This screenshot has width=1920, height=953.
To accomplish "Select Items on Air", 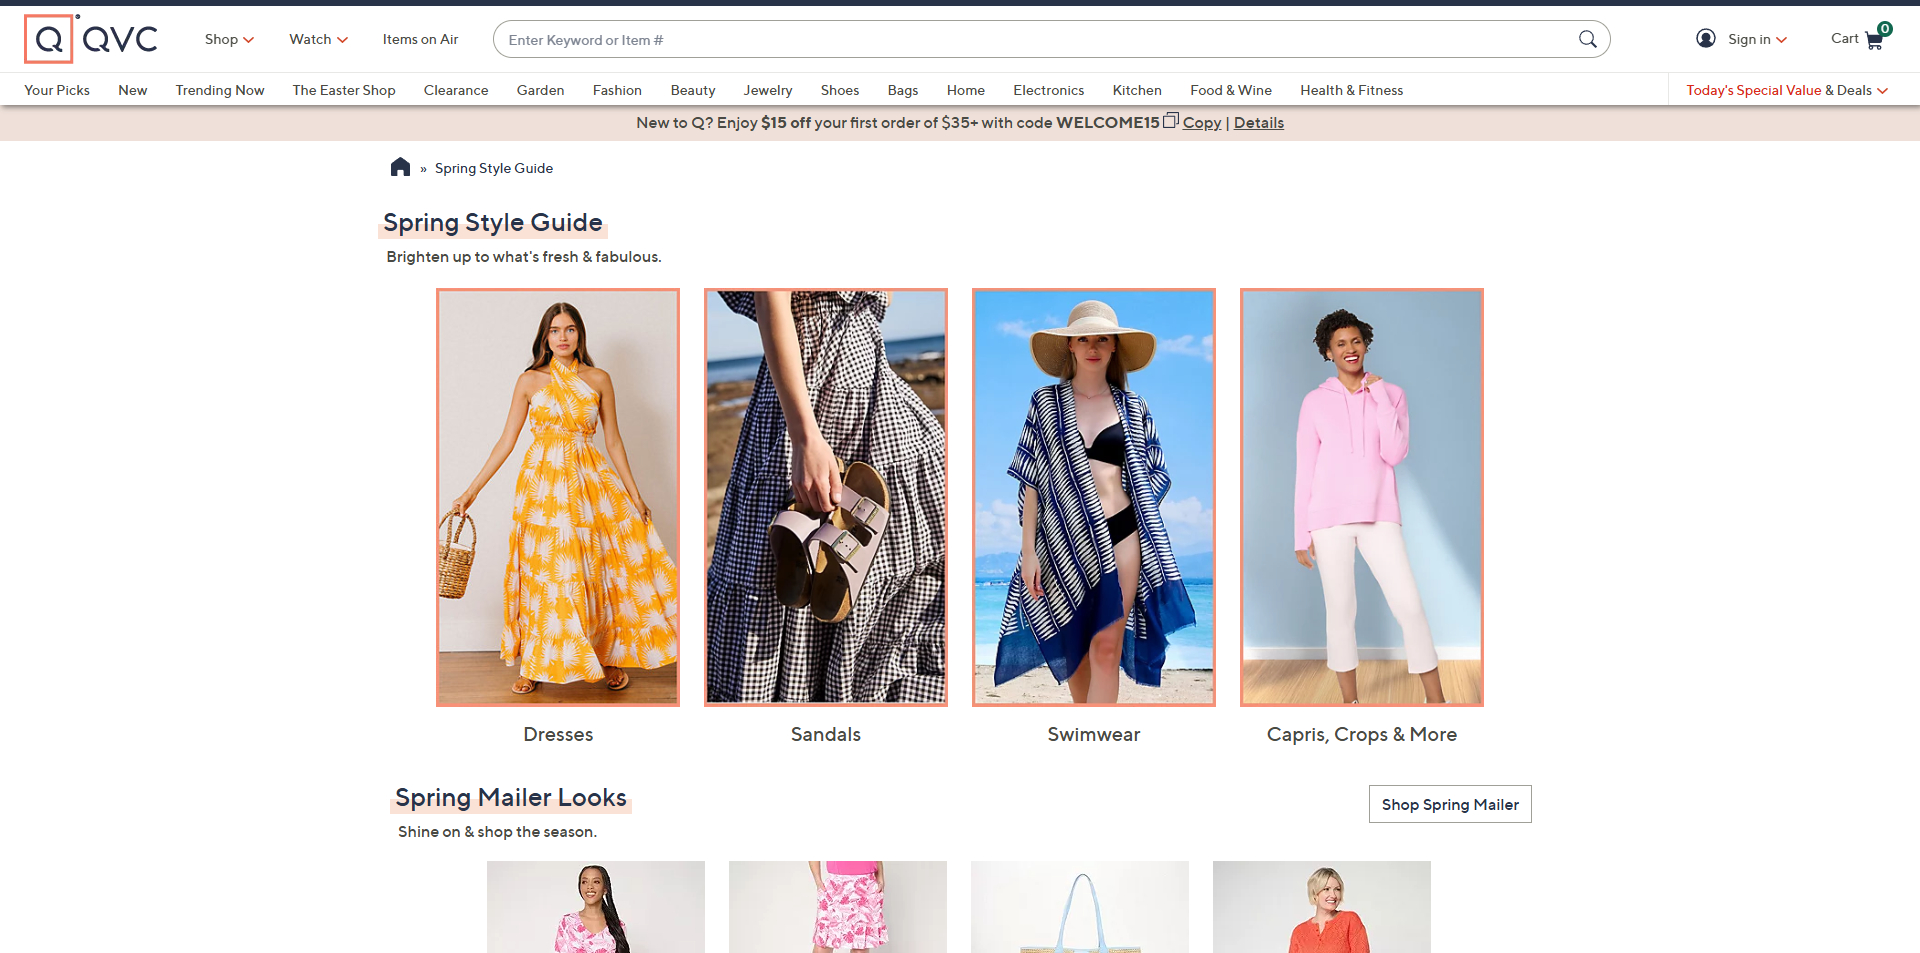I will tap(420, 39).
